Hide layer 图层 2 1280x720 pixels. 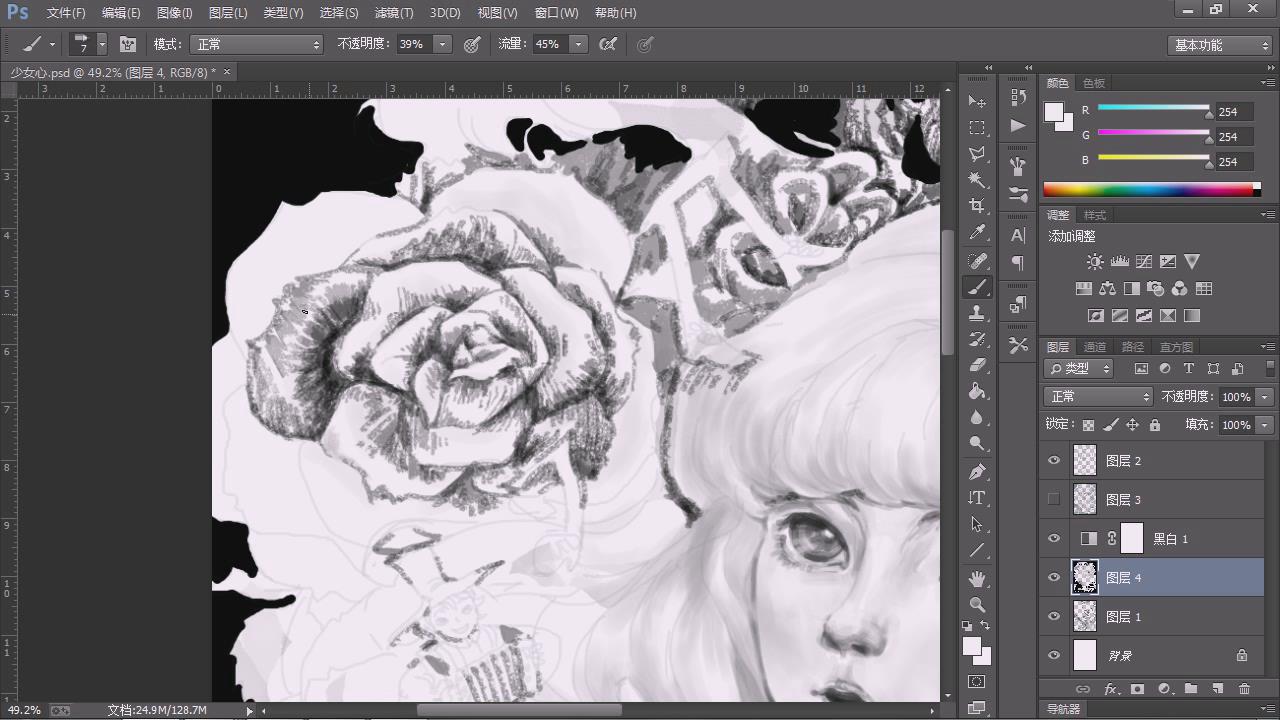click(1053, 460)
